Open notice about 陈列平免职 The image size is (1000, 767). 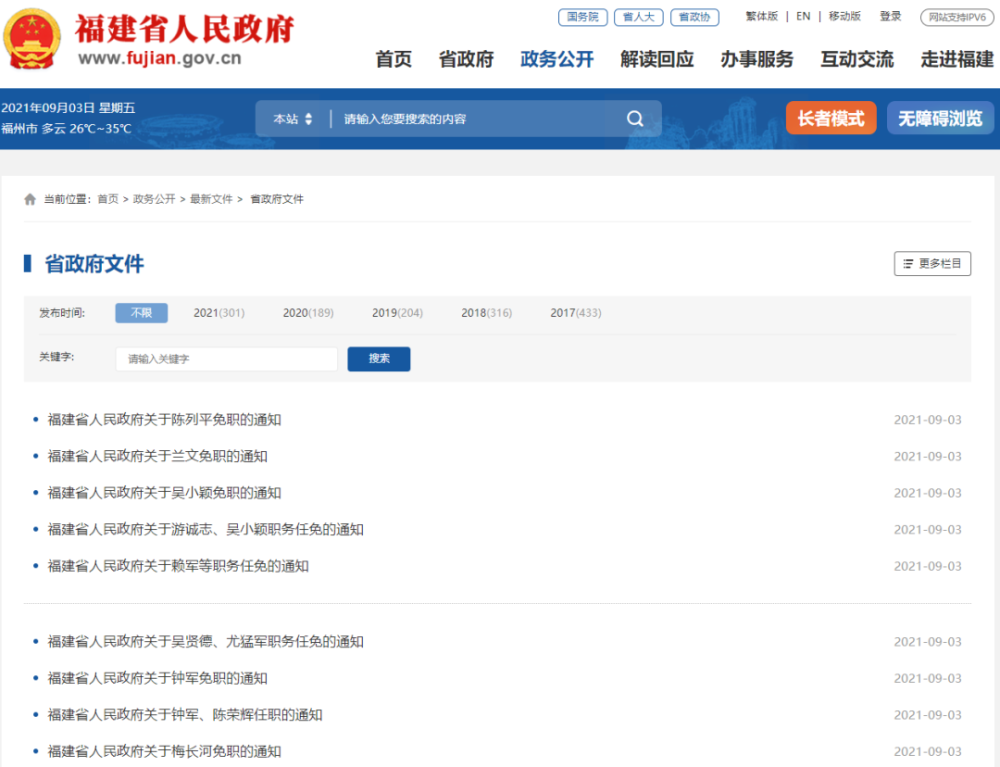[165, 420]
